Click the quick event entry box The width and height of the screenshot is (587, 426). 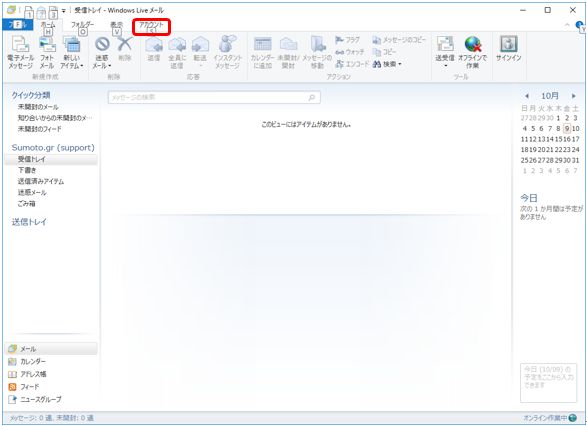(x=548, y=383)
